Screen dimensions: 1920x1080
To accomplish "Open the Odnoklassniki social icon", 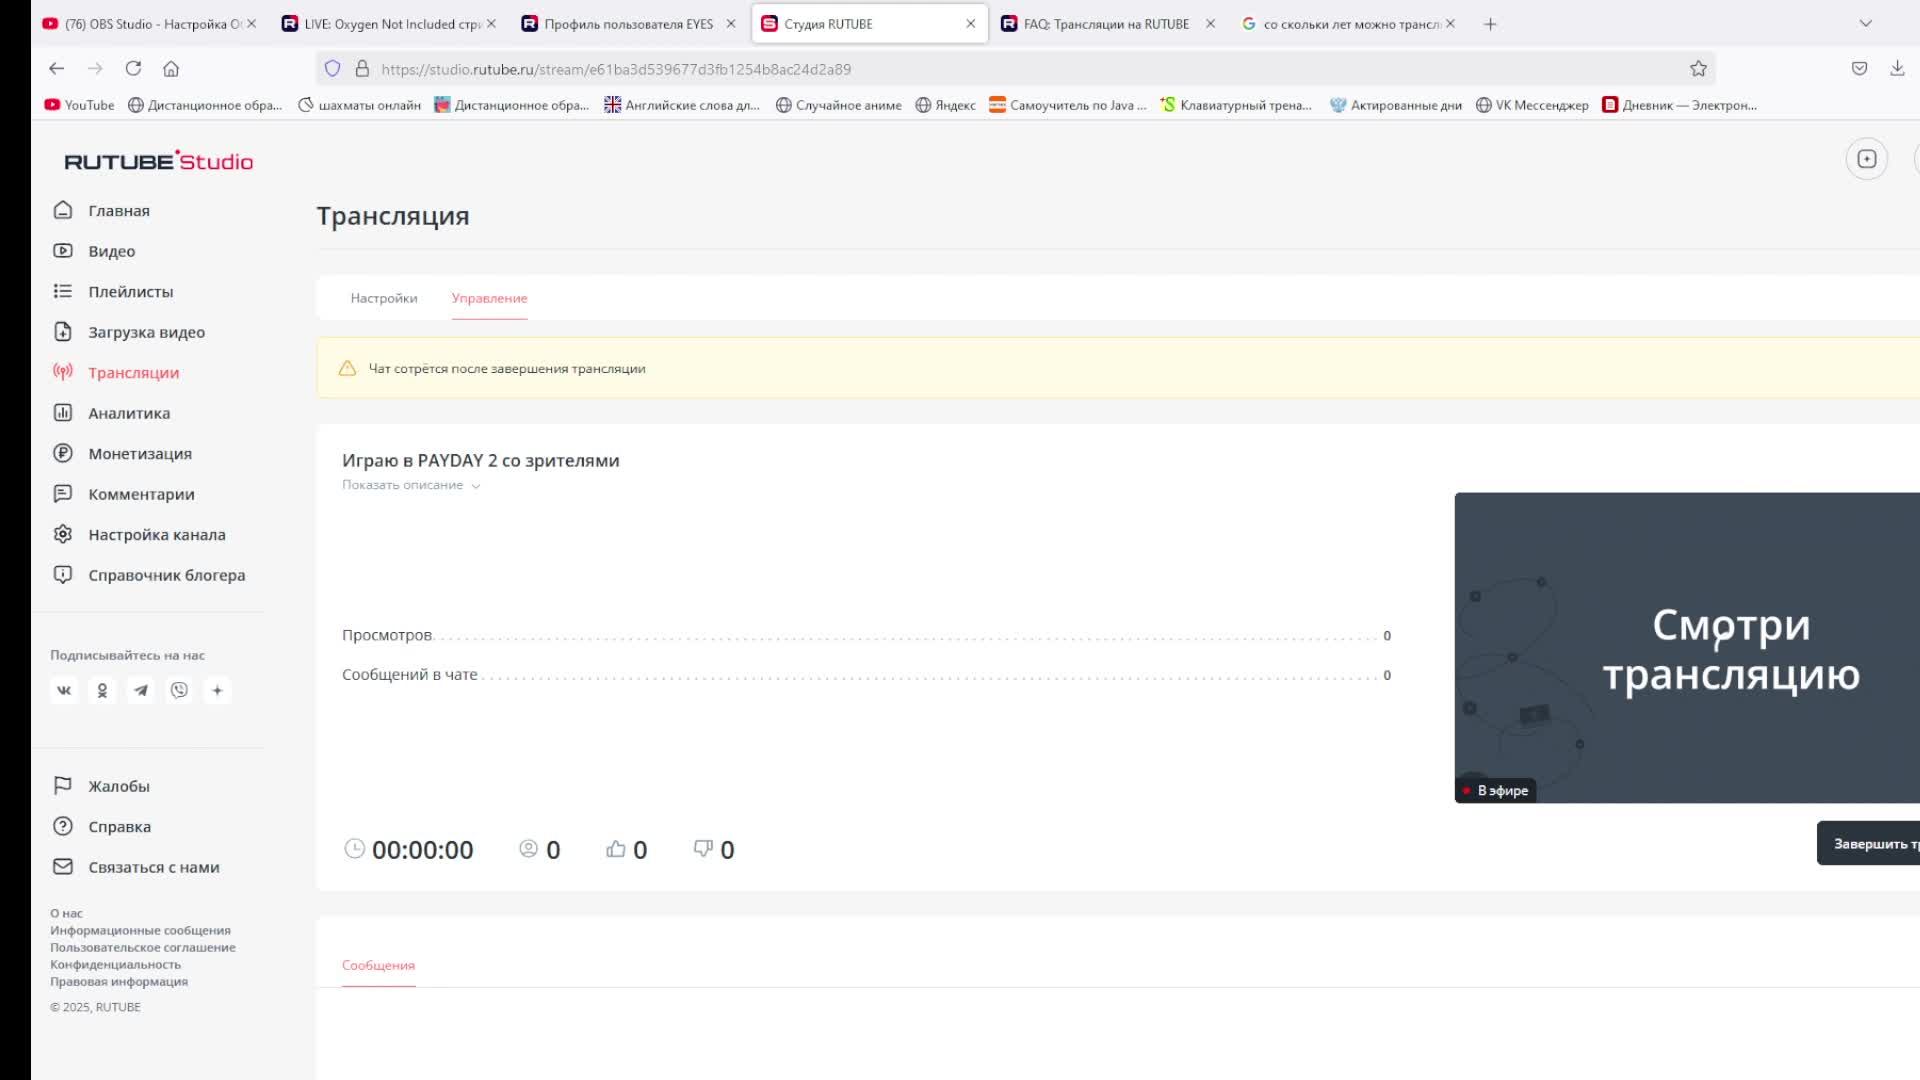I will pyautogui.click(x=102, y=690).
